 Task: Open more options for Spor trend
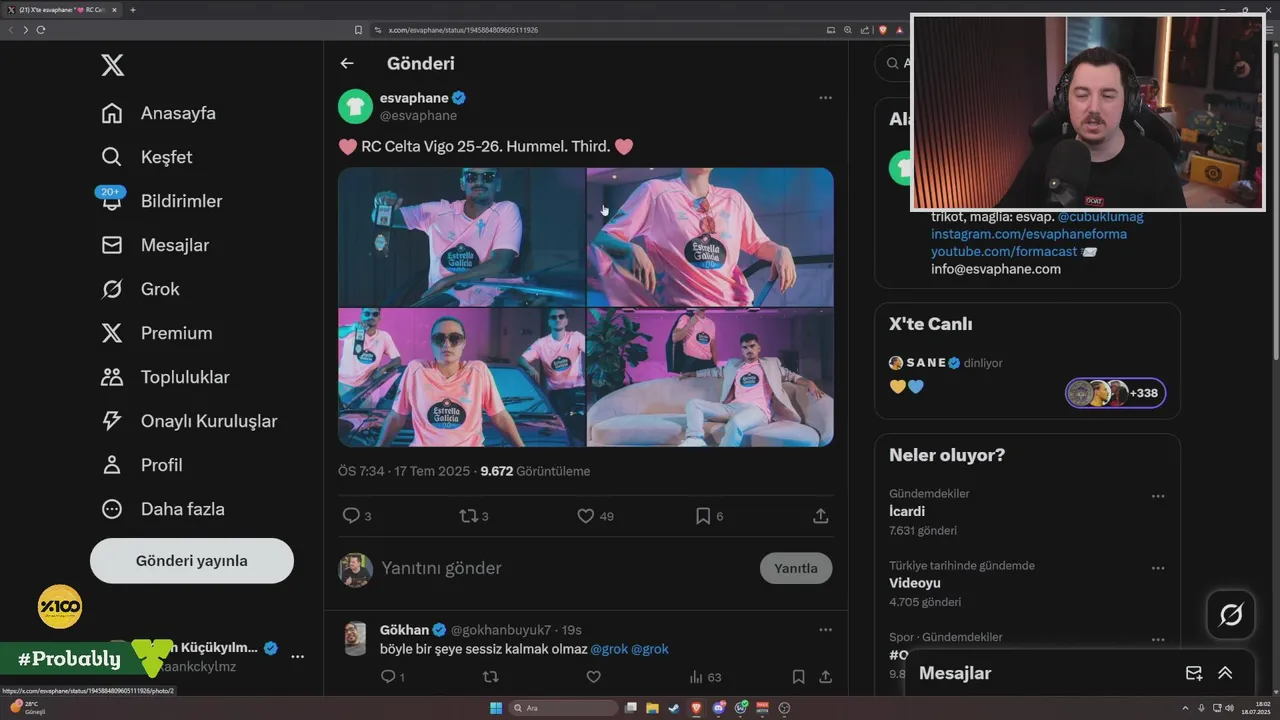pos(1157,640)
